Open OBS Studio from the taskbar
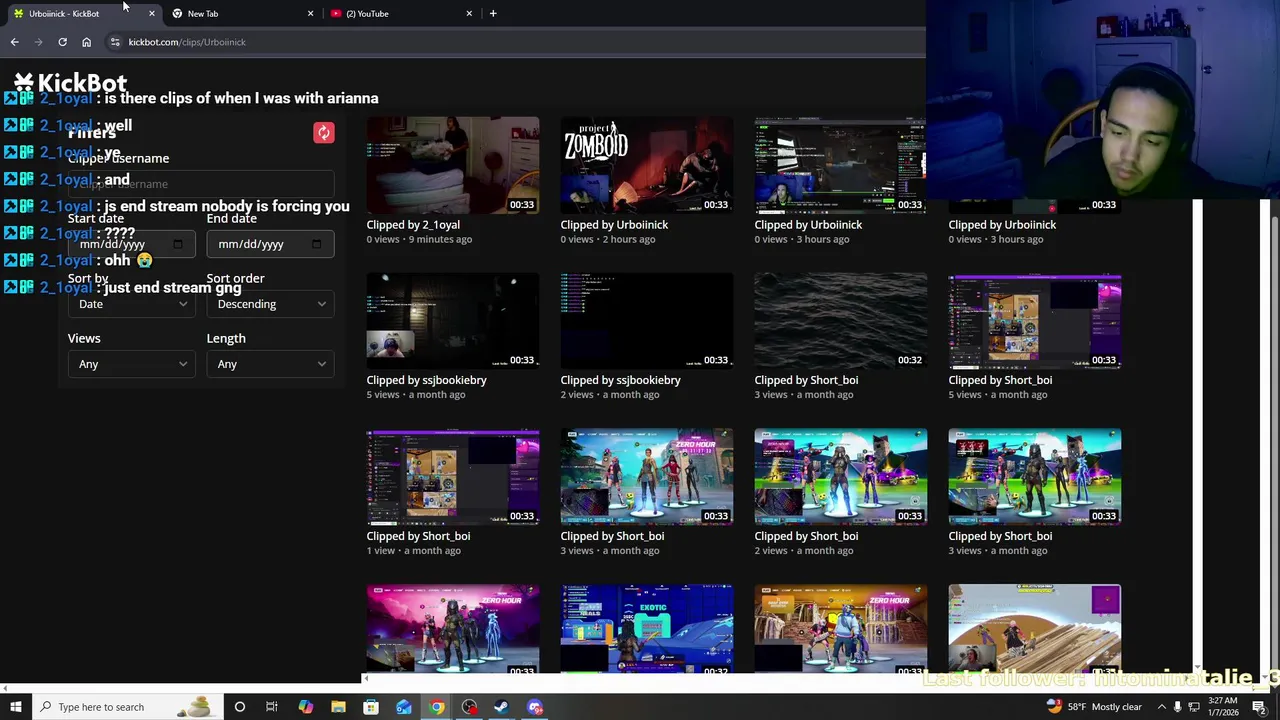This screenshot has width=1280, height=720. coord(469,707)
